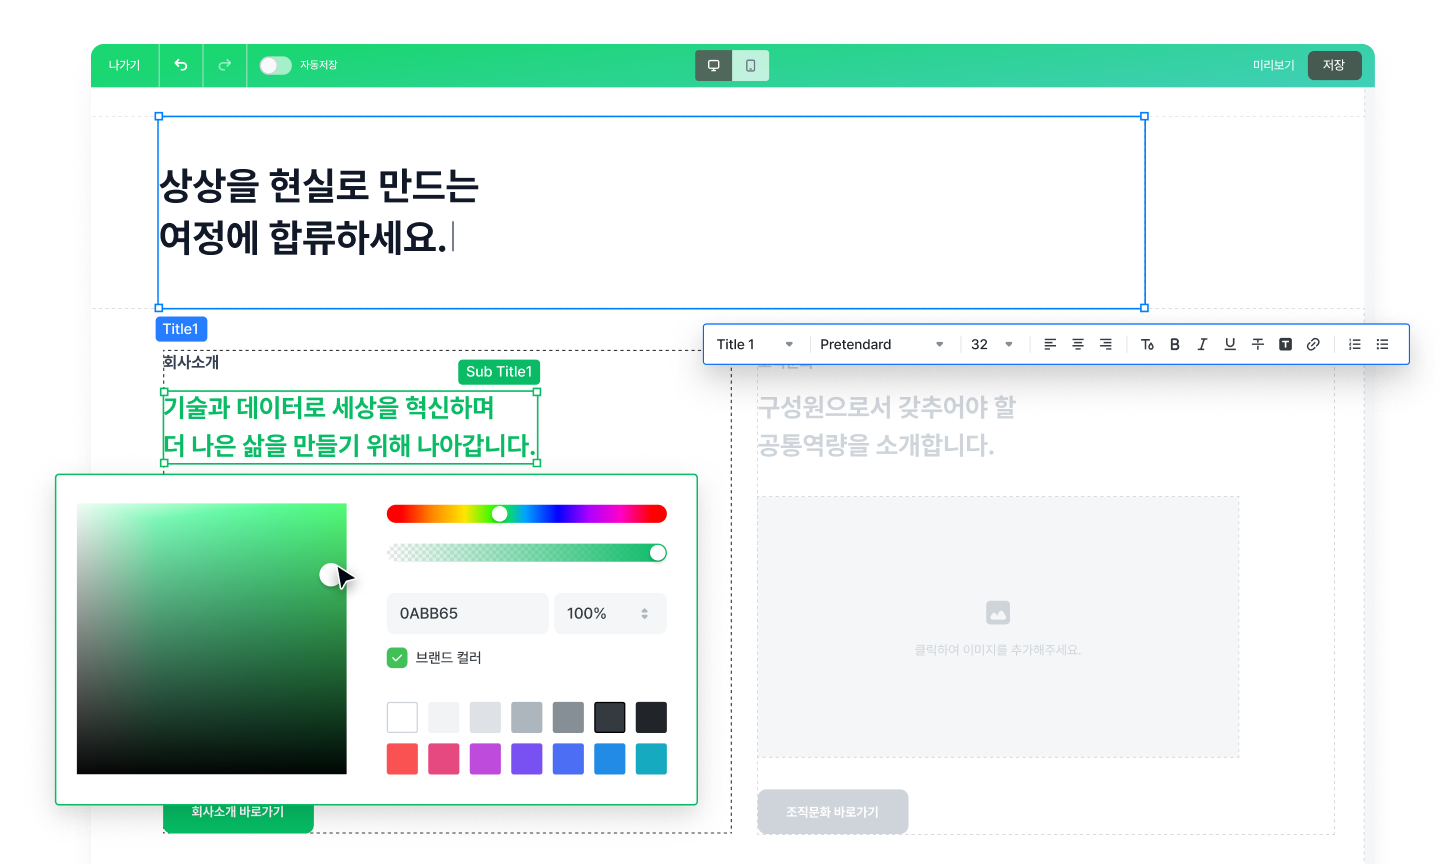Switch to desktop preview mode
This screenshot has height=864, width=1456.
[714, 65]
